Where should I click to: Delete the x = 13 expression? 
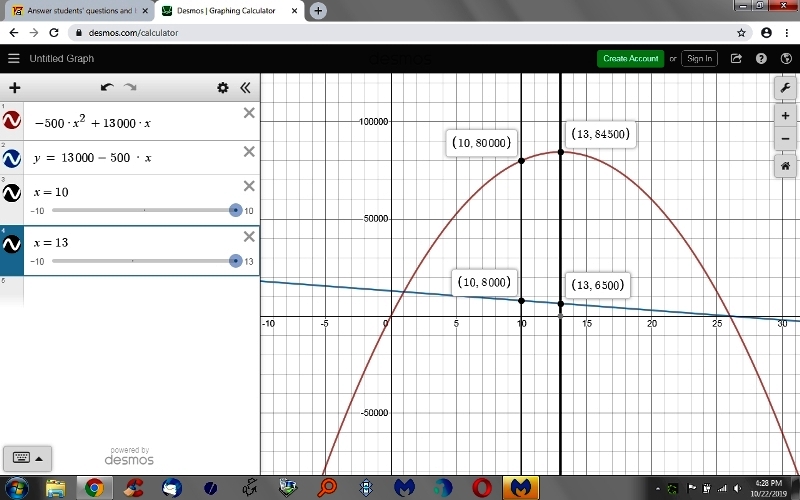coord(249,236)
